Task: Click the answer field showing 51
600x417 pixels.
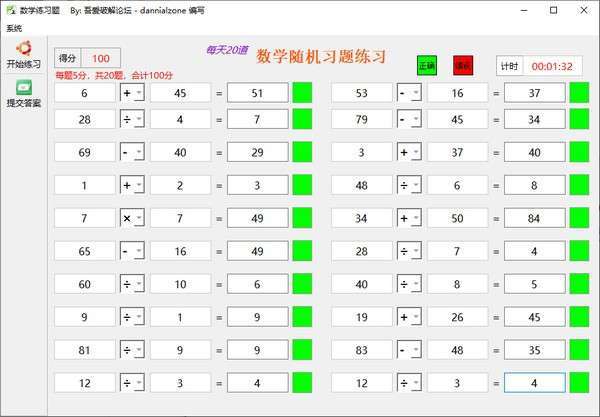Action: [x=258, y=93]
